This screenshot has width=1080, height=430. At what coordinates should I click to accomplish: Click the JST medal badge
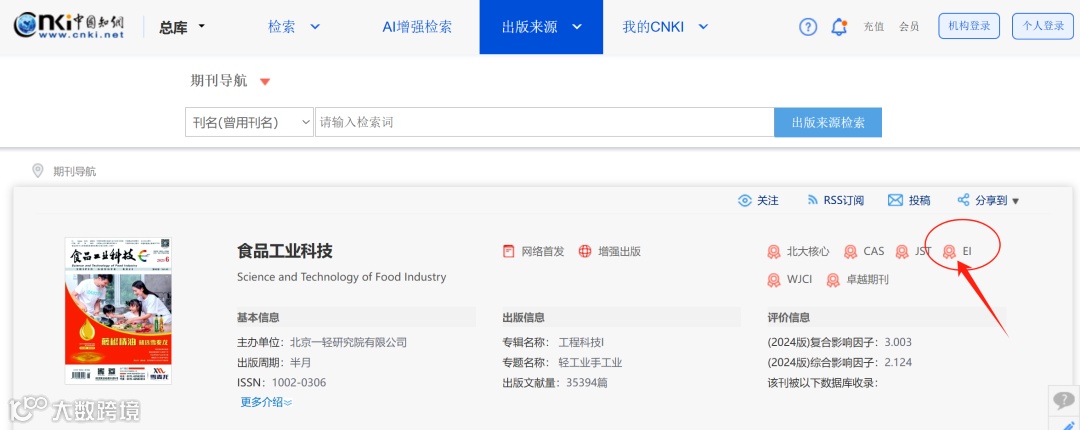click(x=902, y=252)
